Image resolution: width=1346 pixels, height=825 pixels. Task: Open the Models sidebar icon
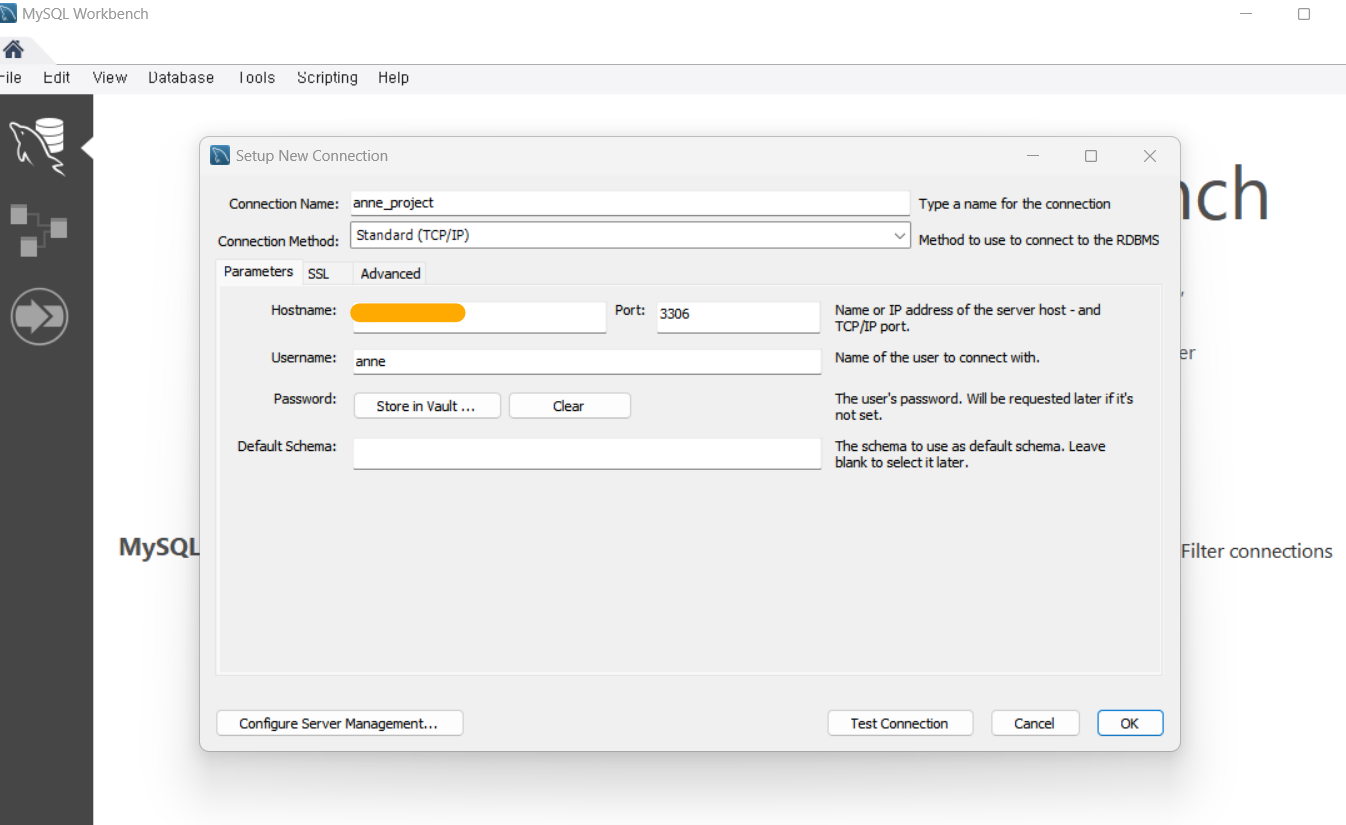38,229
